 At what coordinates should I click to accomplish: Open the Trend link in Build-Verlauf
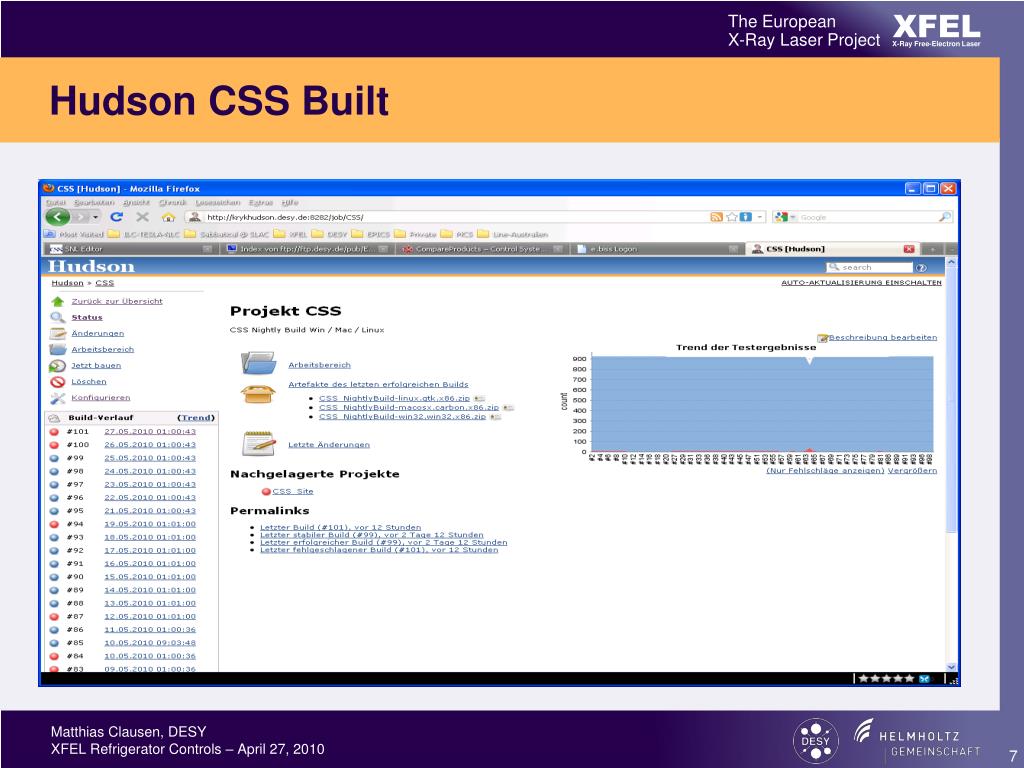(x=196, y=418)
